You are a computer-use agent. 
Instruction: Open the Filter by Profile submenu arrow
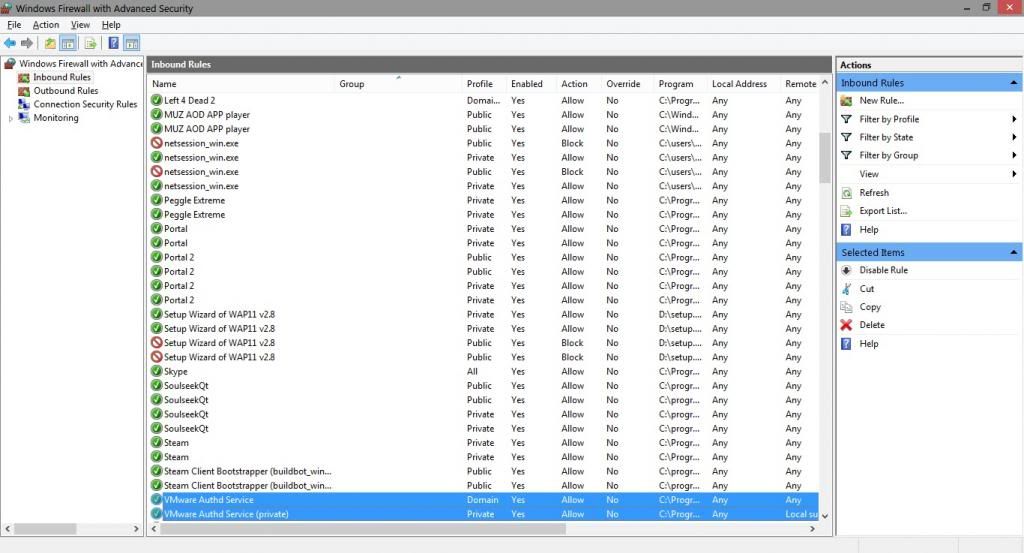point(1014,119)
